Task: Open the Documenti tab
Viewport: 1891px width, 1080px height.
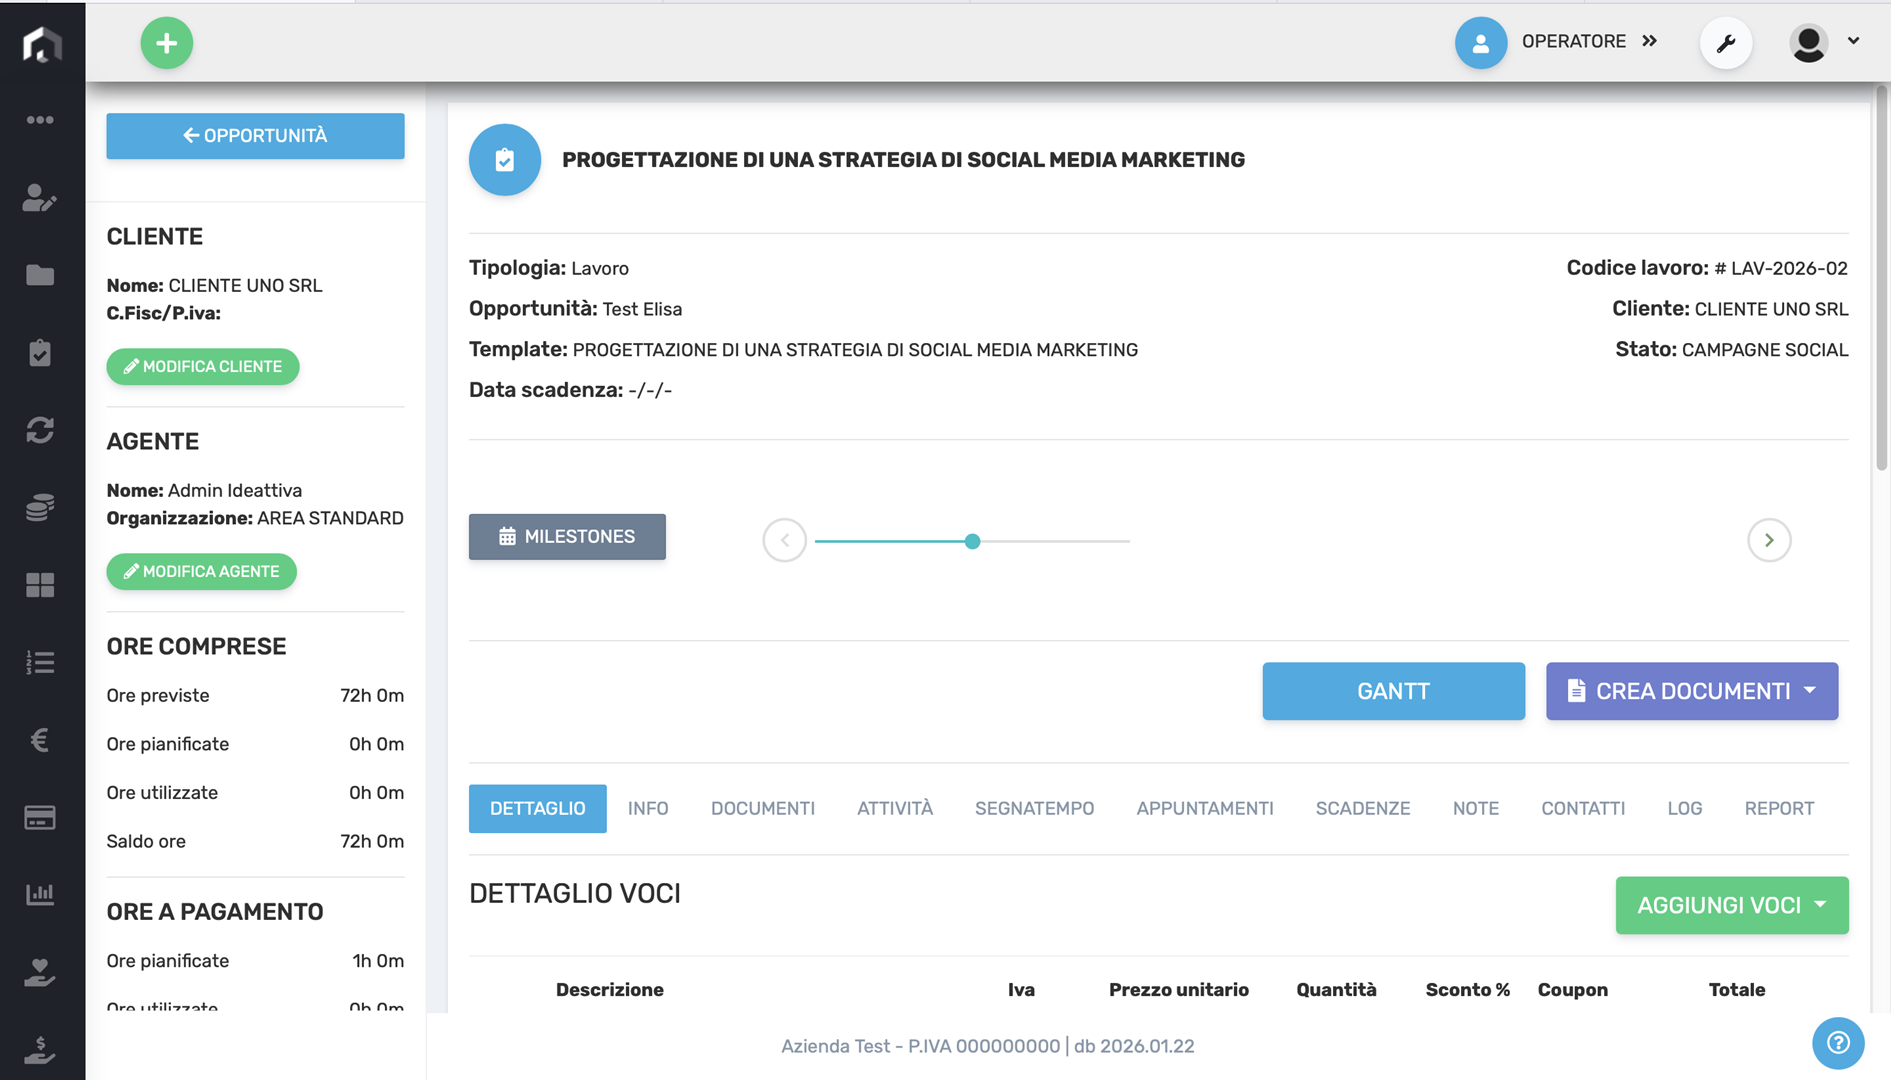Action: (762, 808)
